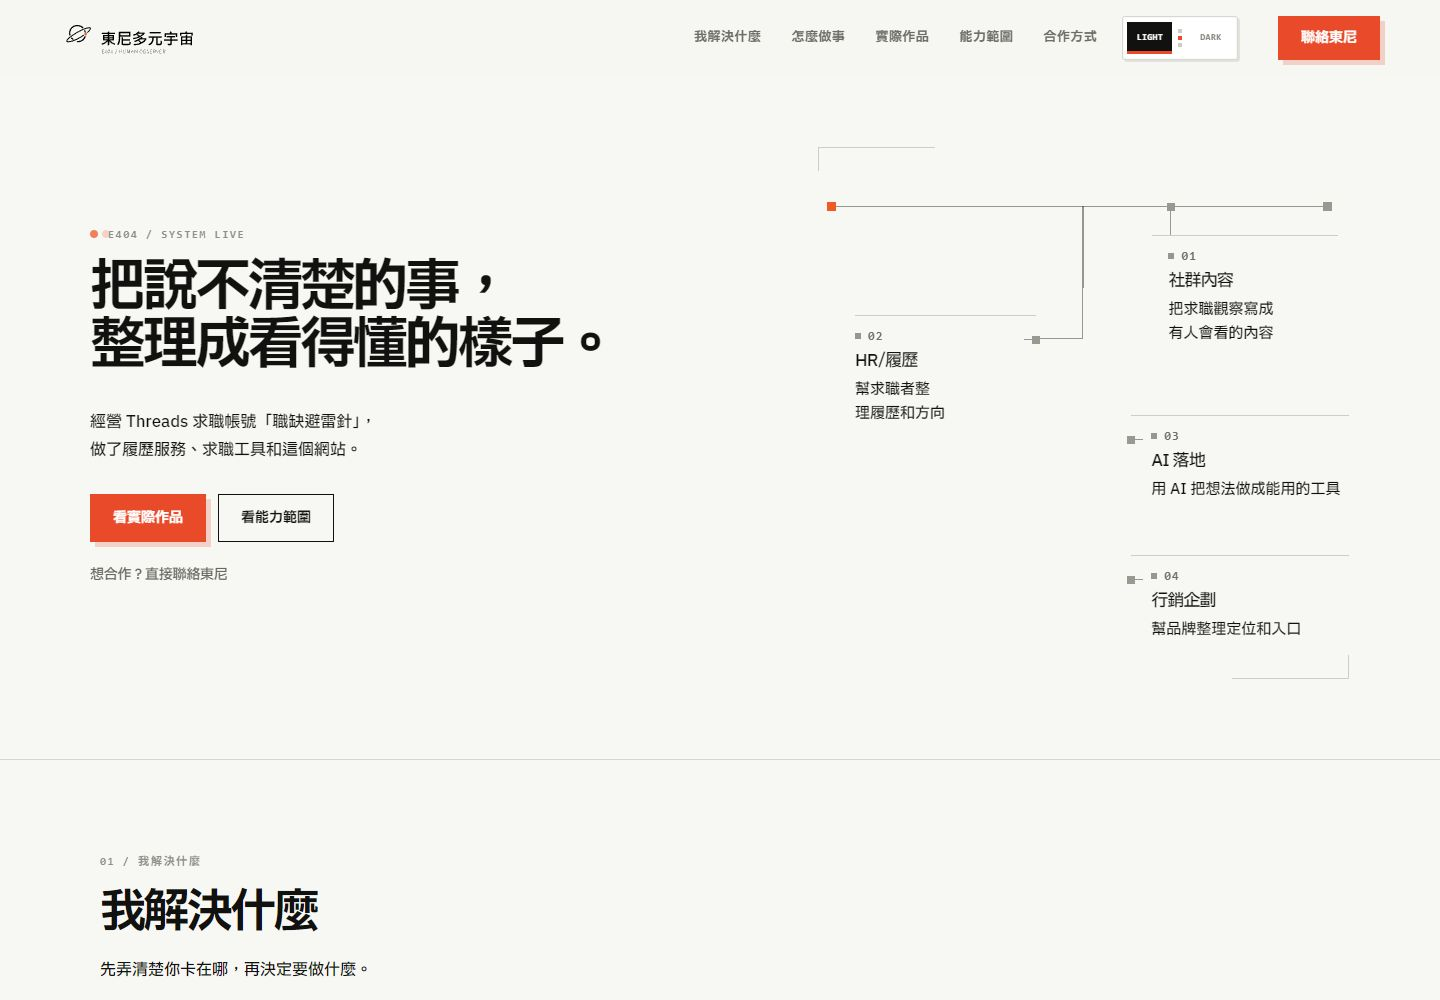Viewport: 1440px width, 1000px height.
Task: Switch theme to LIGHT mode
Action: pos(1150,37)
